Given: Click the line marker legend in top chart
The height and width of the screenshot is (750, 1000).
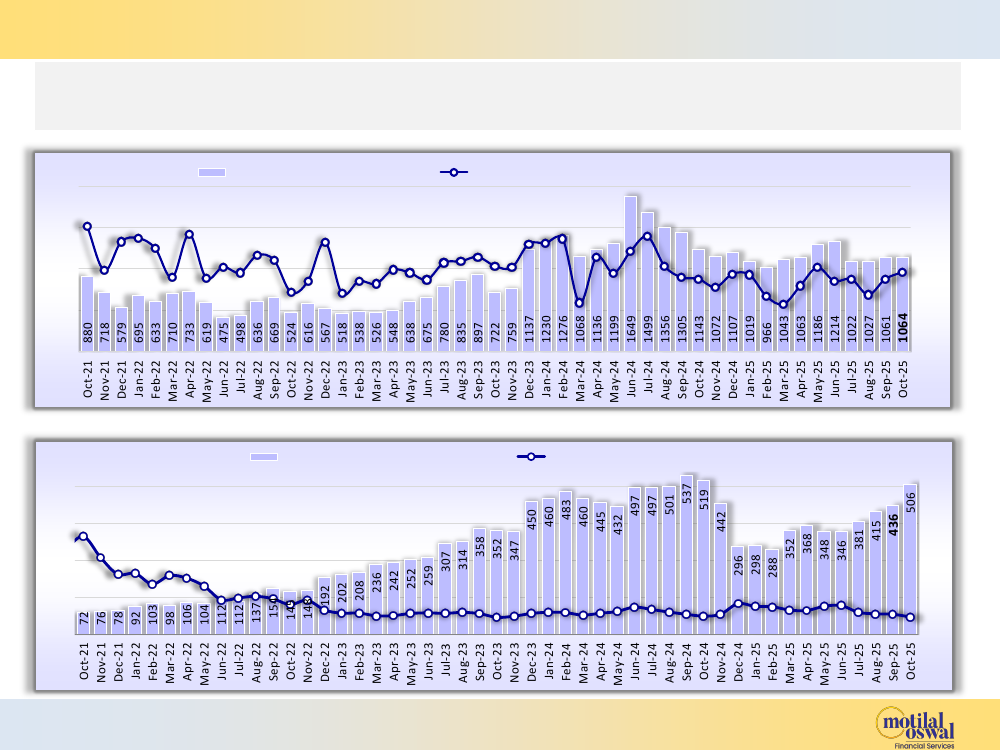Looking at the screenshot, I should point(454,172).
